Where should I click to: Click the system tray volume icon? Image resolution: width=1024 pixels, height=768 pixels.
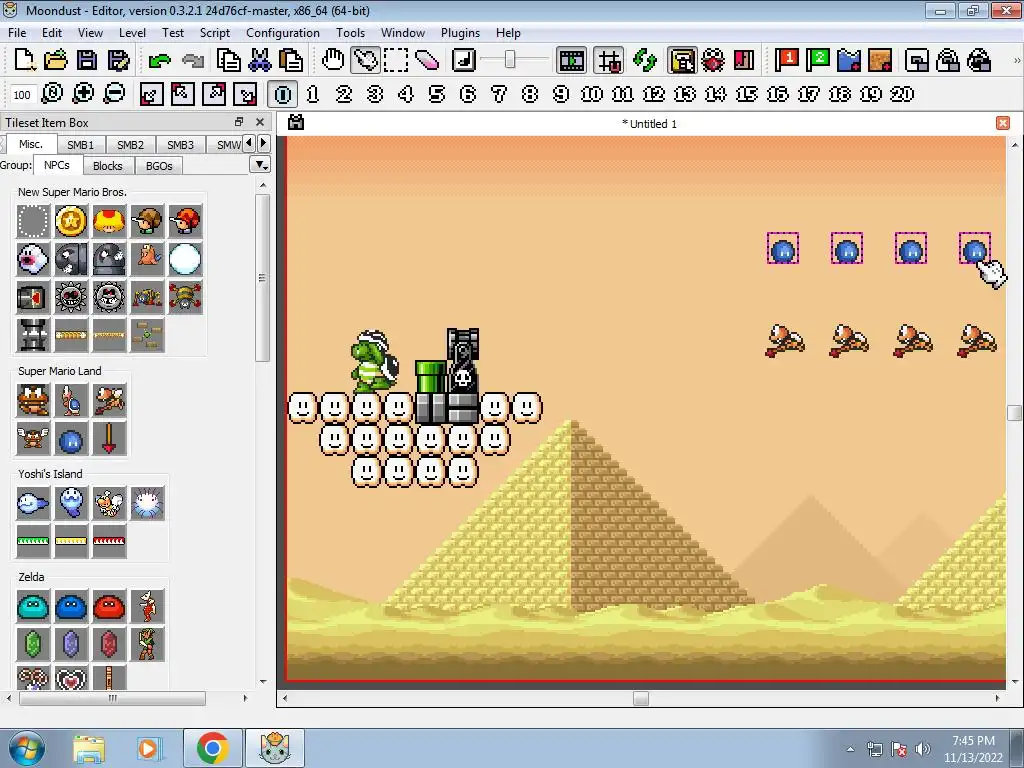click(x=923, y=749)
